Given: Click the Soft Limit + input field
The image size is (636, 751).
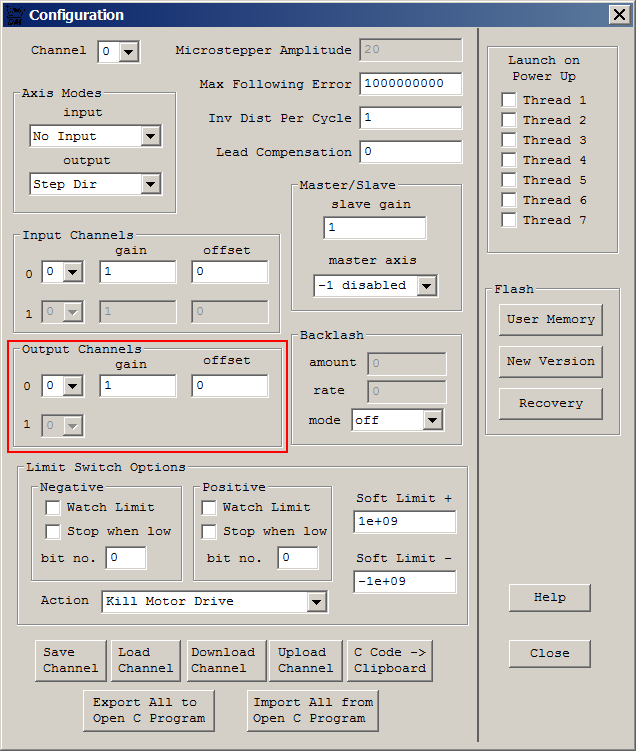Looking at the screenshot, I should 405,522.
